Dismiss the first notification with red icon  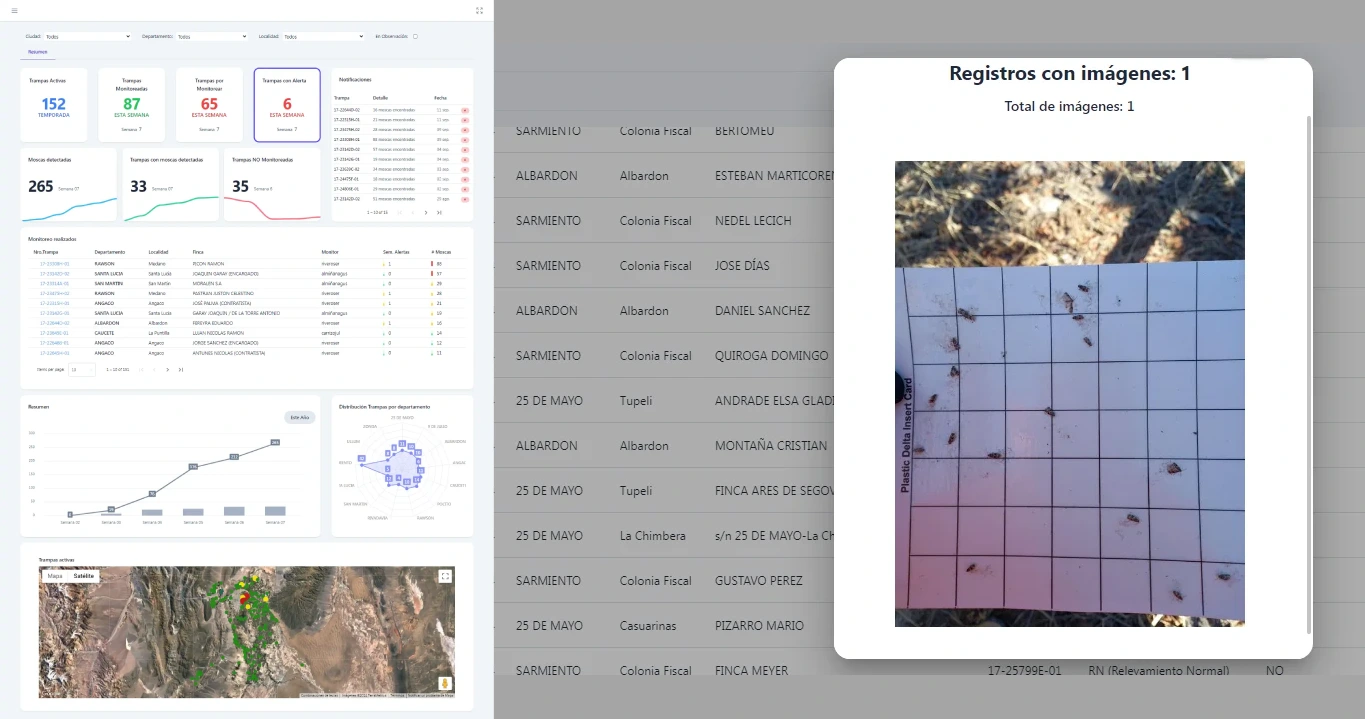click(x=465, y=110)
